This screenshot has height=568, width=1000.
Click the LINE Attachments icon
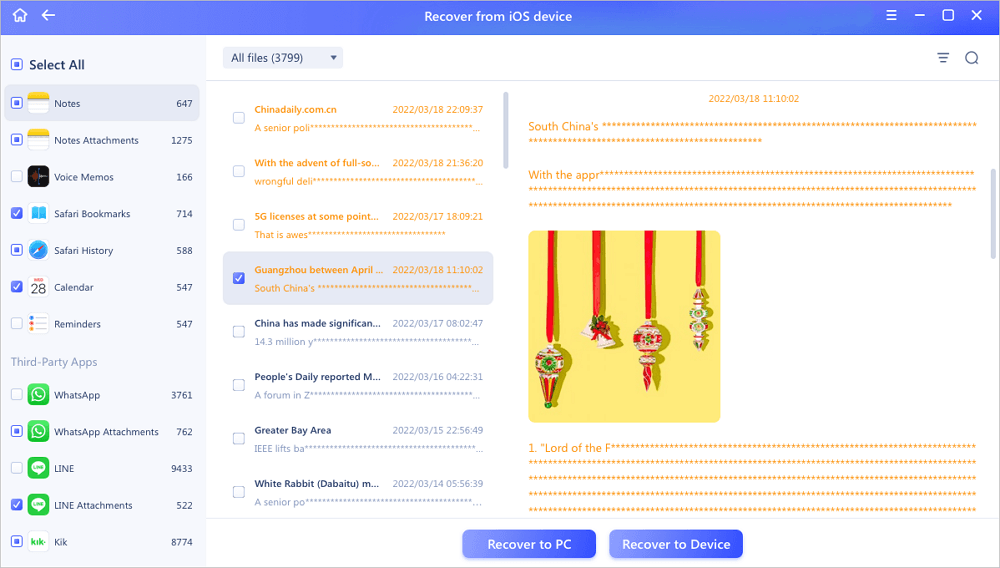point(38,505)
